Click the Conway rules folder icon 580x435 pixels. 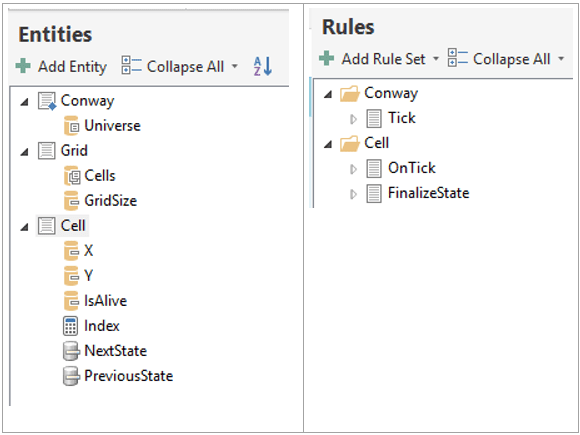[350, 94]
